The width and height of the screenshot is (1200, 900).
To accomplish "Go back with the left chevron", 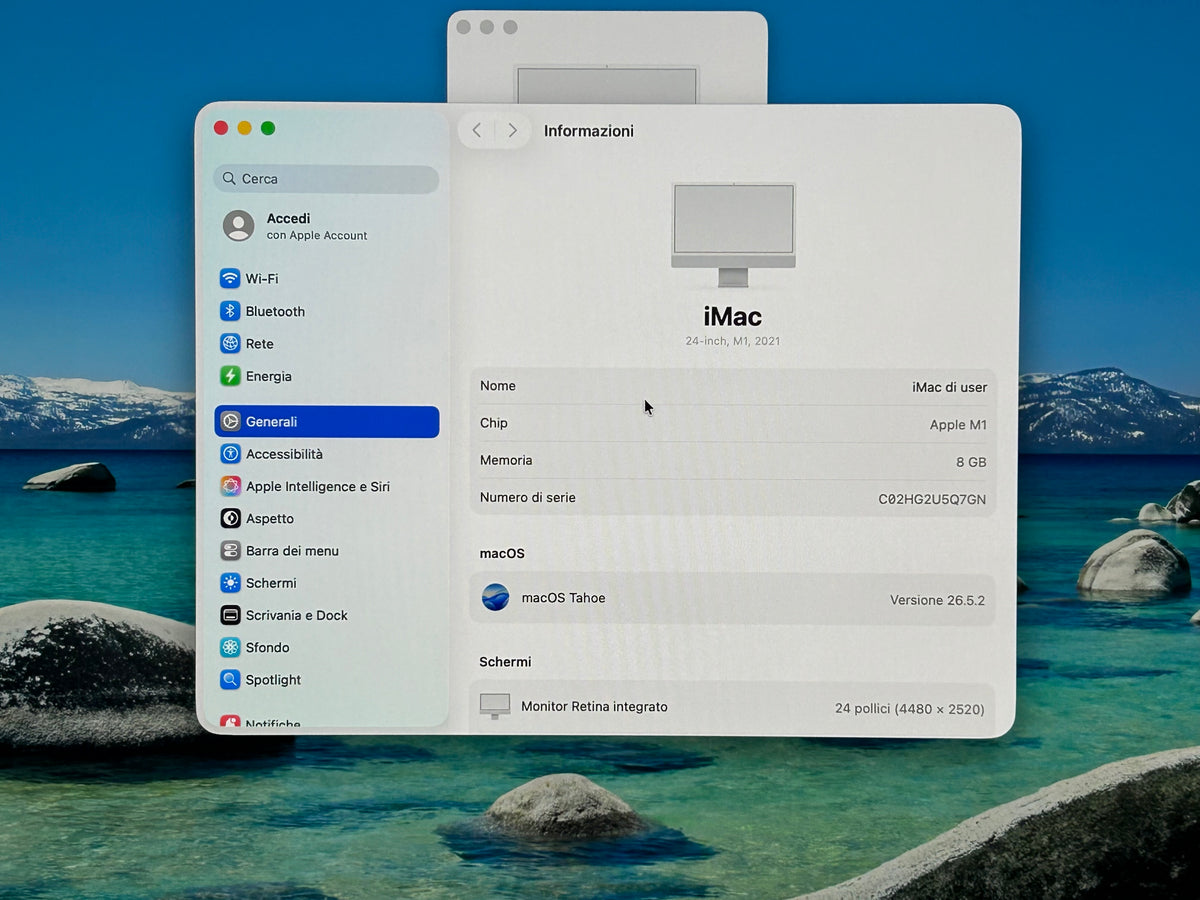I will click(x=477, y=130).
